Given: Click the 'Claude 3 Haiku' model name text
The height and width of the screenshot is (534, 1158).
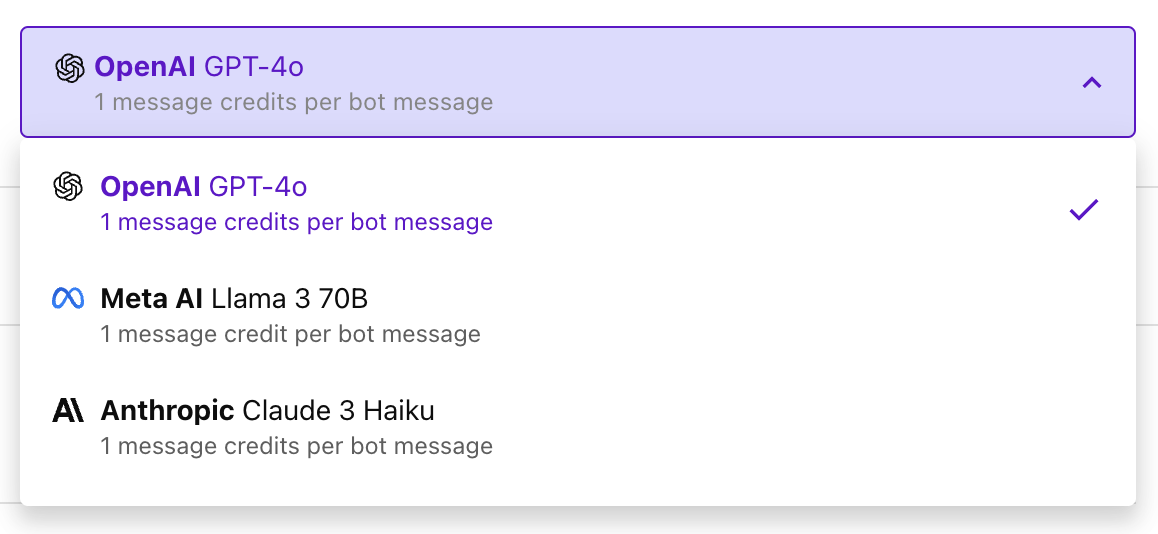Looking at the screenshot, I should [338, 411].
